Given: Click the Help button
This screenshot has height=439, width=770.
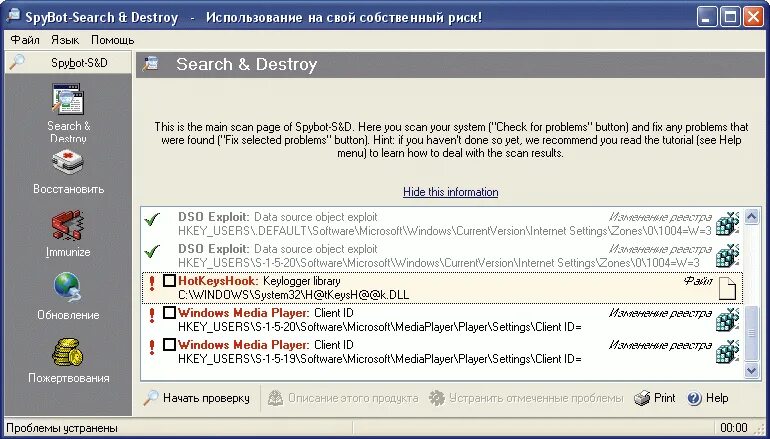Looking at the screenshot, I should 708,398.
